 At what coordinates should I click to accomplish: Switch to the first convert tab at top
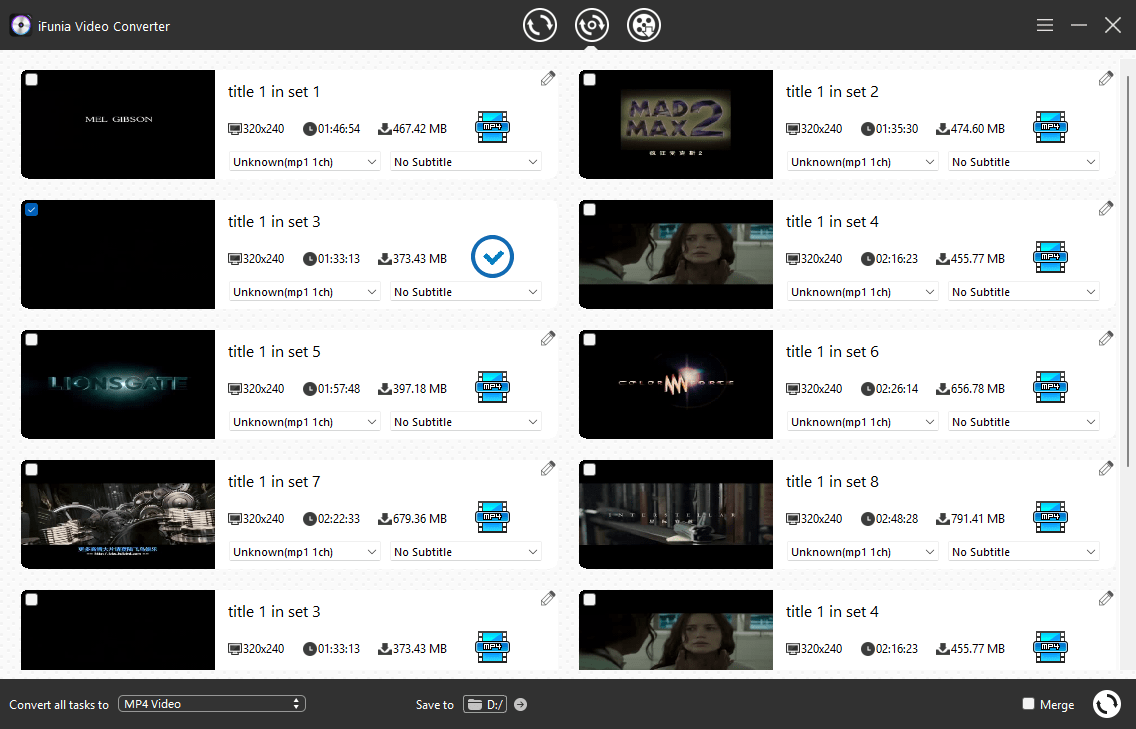coord(540,25)
